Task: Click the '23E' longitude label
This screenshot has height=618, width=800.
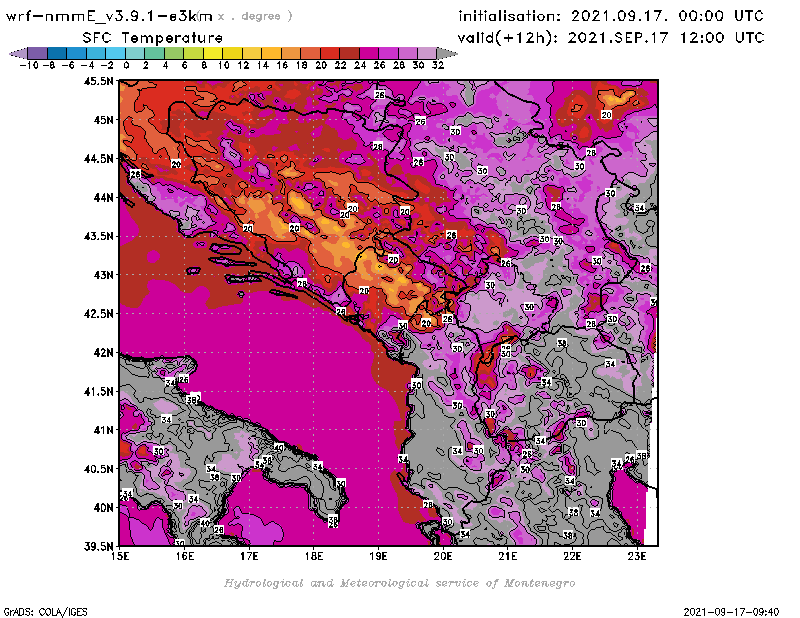Action: pos(637,556)
